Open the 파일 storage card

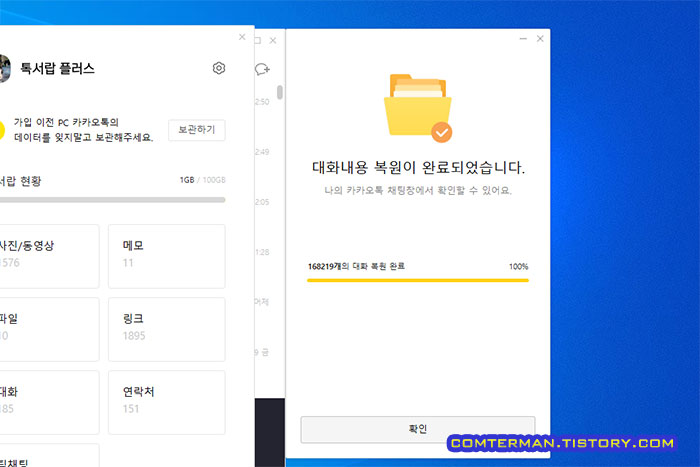point(49,329)
